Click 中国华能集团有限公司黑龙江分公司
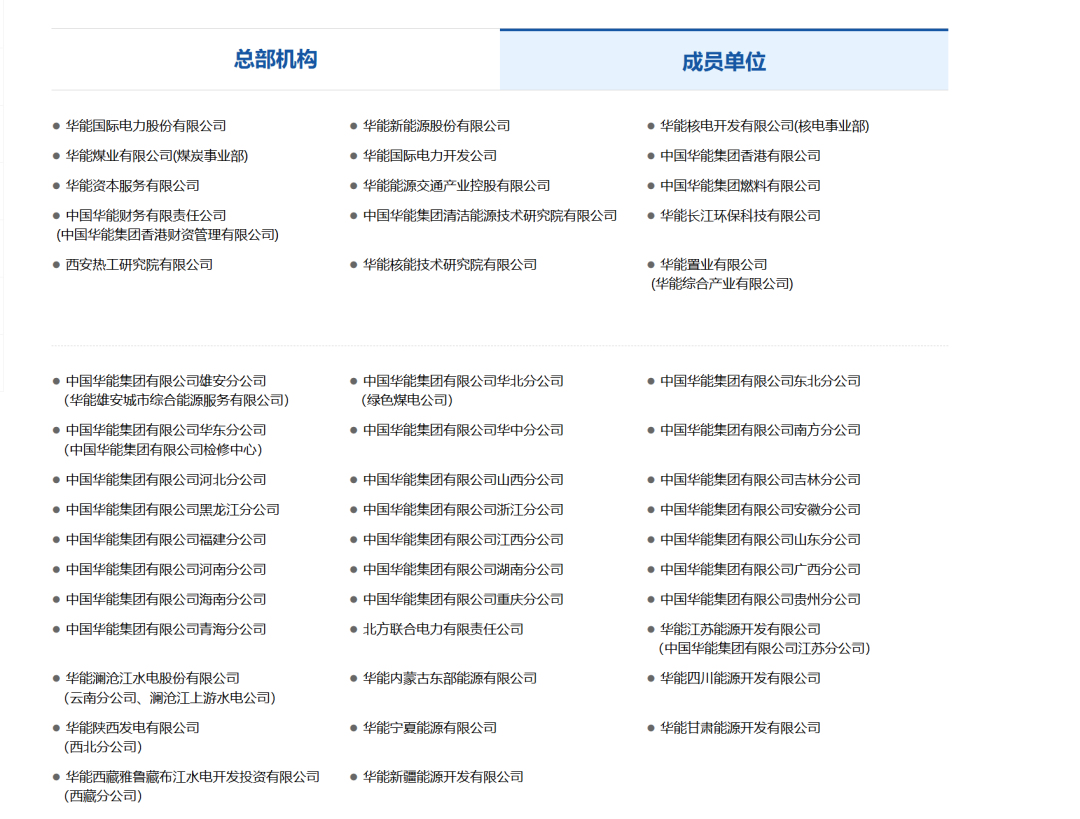 173,510
